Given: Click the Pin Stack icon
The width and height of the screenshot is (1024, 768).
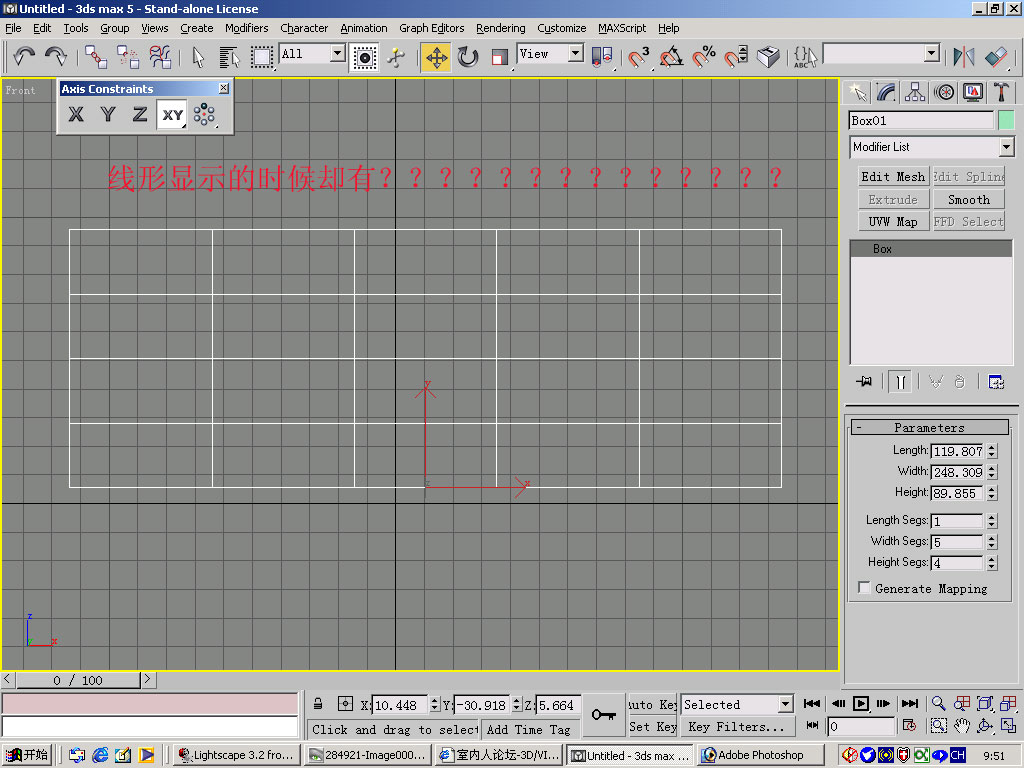Looking at the screenshot, I should tap(865, 381).
